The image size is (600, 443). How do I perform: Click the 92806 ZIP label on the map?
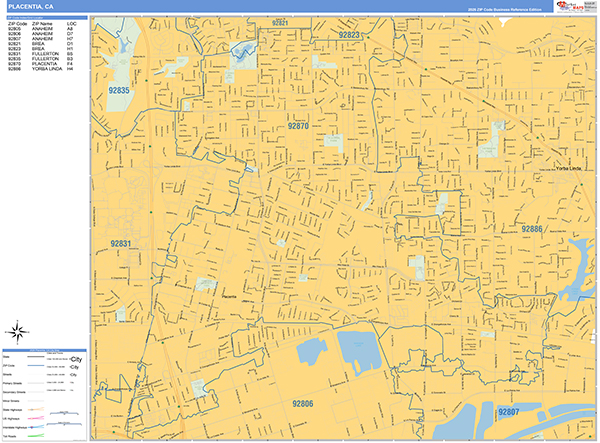pyautogui.click(x=303, y=403)
